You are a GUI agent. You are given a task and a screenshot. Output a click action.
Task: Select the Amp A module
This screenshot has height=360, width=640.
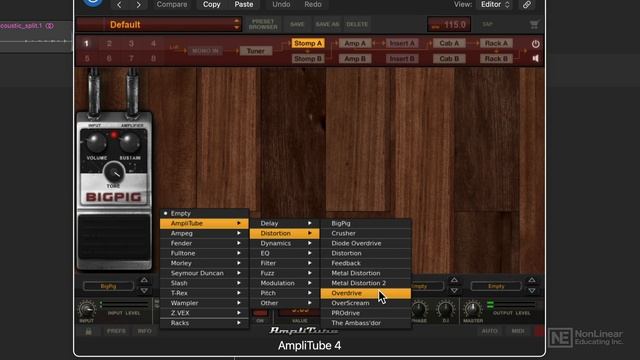tap(355, 43)
